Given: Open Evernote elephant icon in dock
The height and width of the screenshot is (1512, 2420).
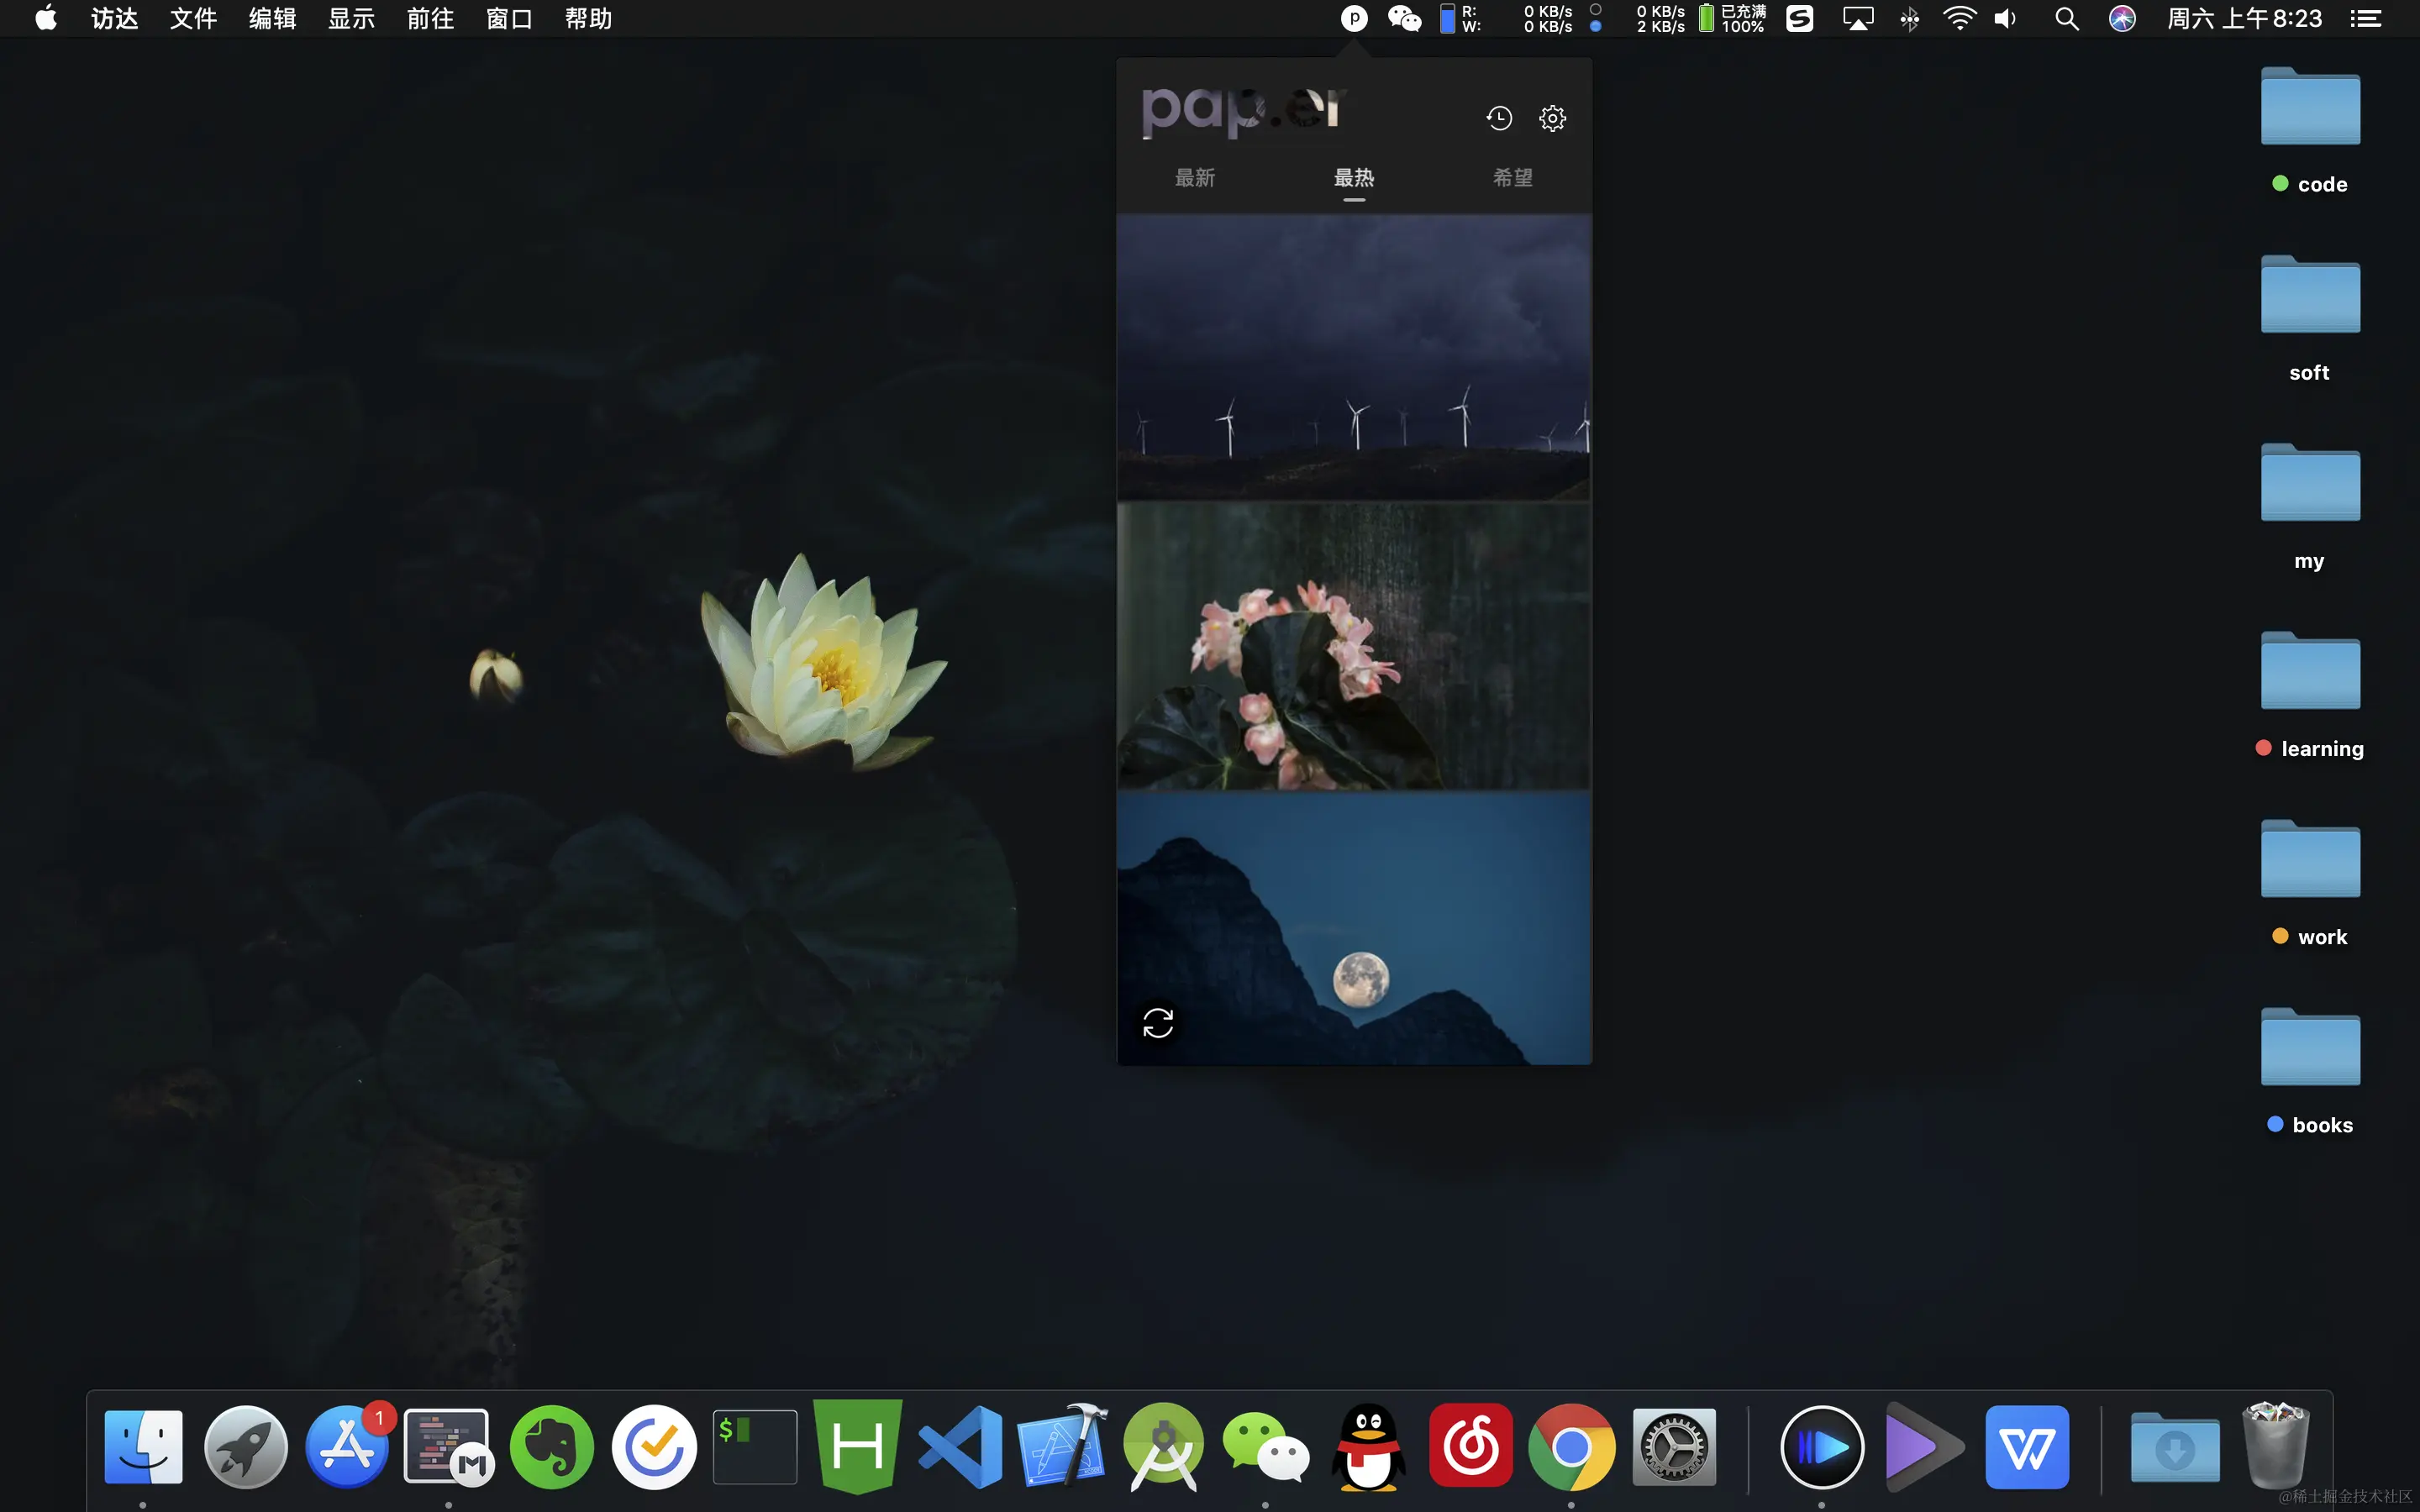Looking at the screenshot, I should pyautogui.click(x=551, y=1446).
